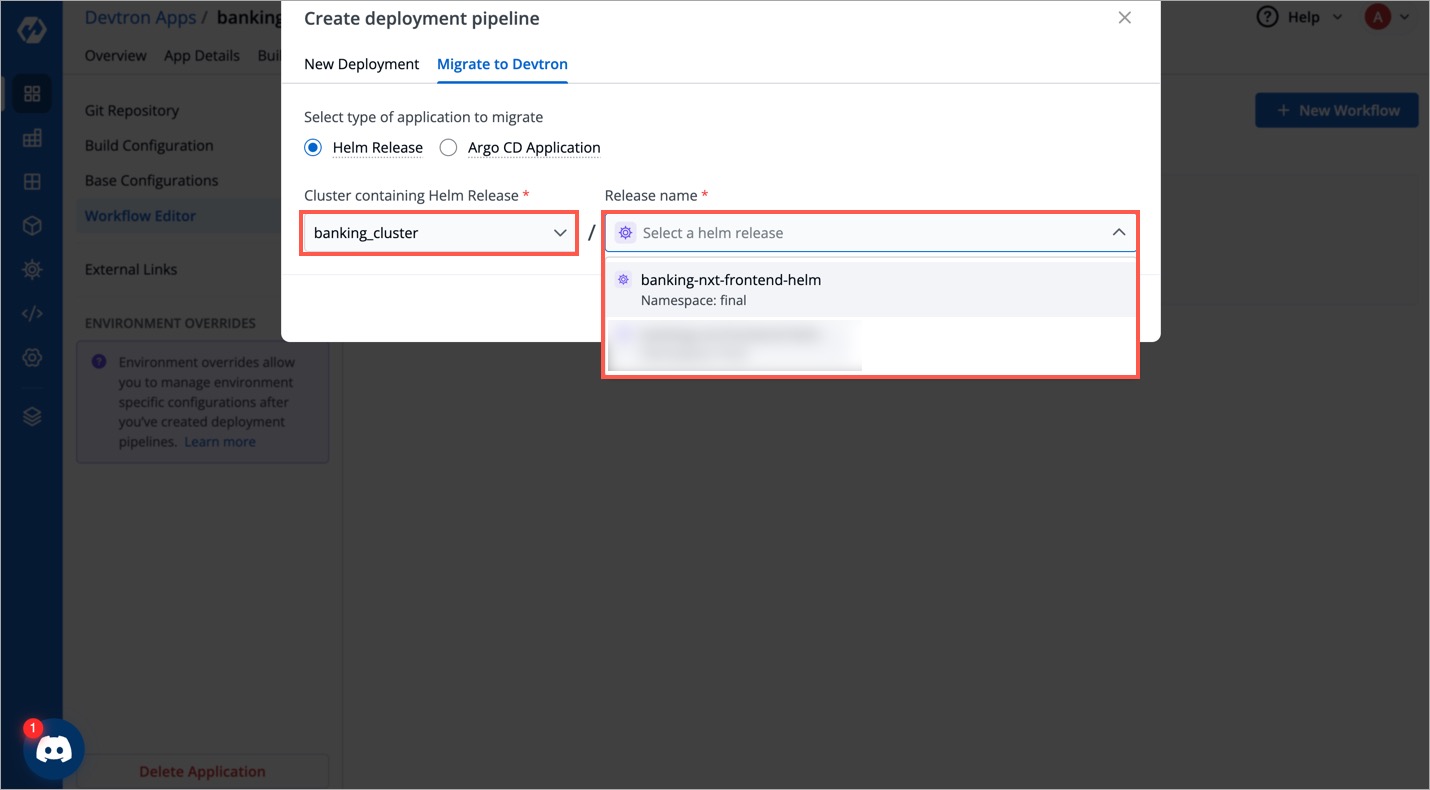Screen dimensions: 1430x790
Task: Open the Cluster containing Helm Release dropdown
Action: [438, 232]
